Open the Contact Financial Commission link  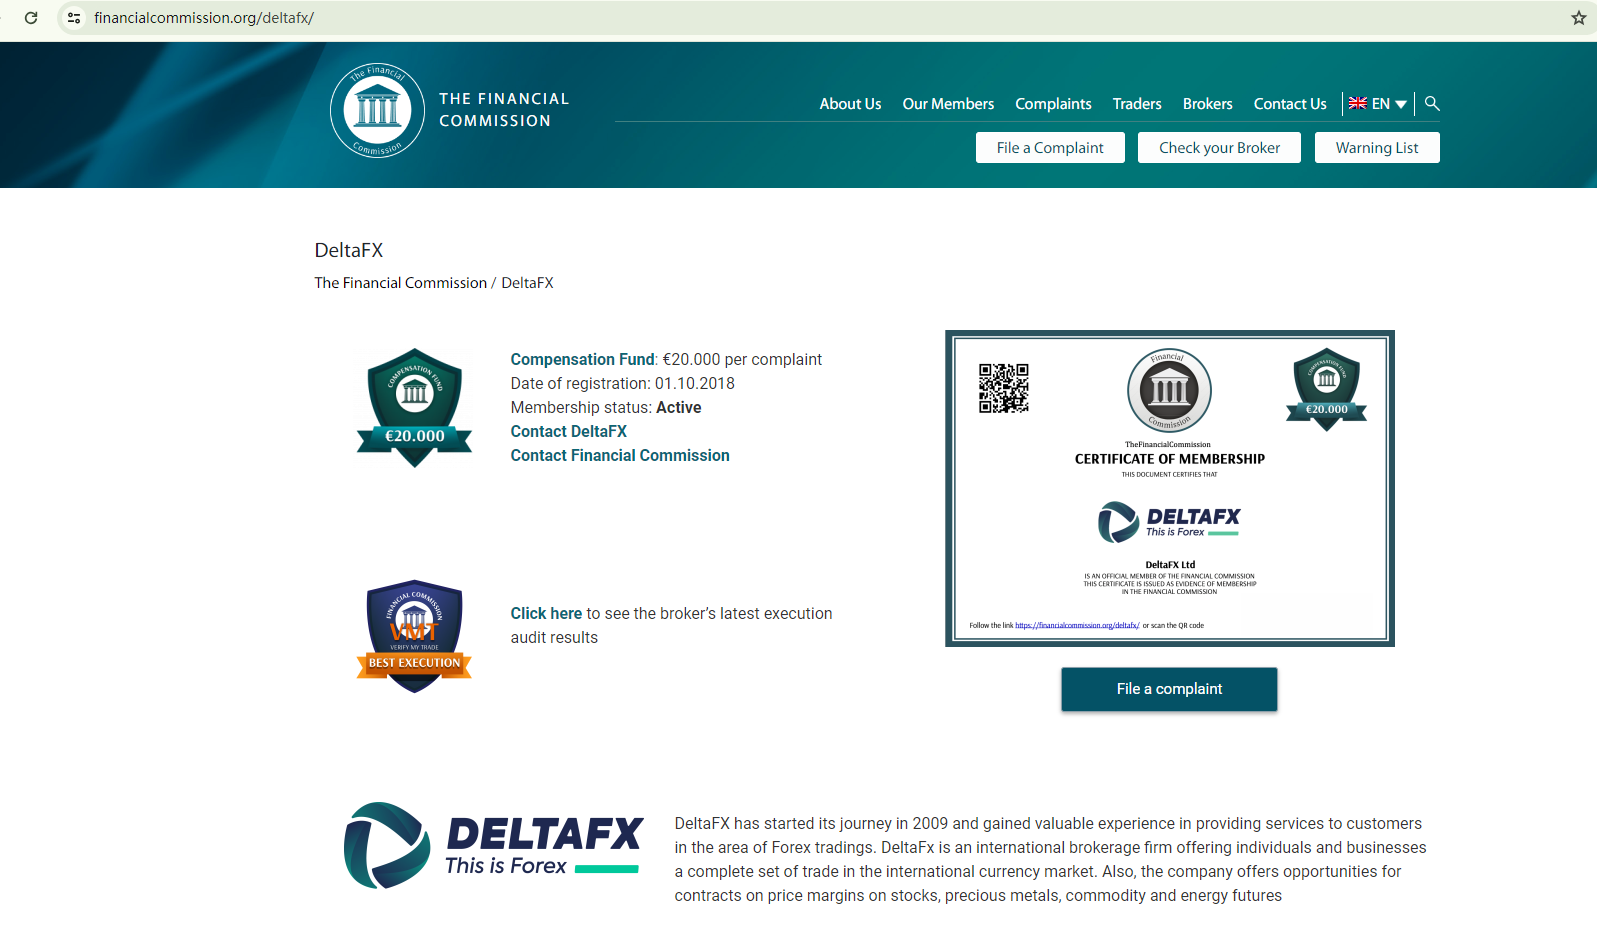620,455
